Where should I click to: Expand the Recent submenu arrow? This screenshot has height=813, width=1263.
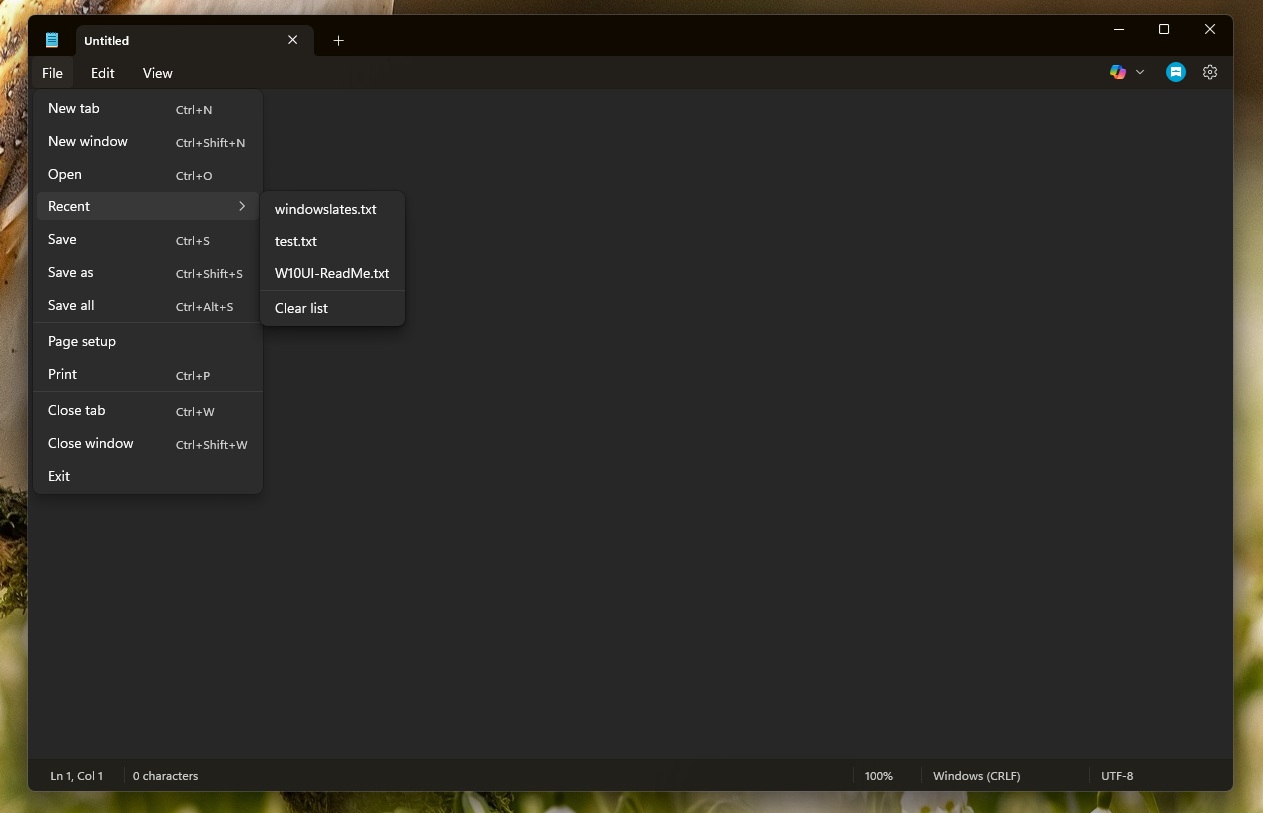[241, 206]
